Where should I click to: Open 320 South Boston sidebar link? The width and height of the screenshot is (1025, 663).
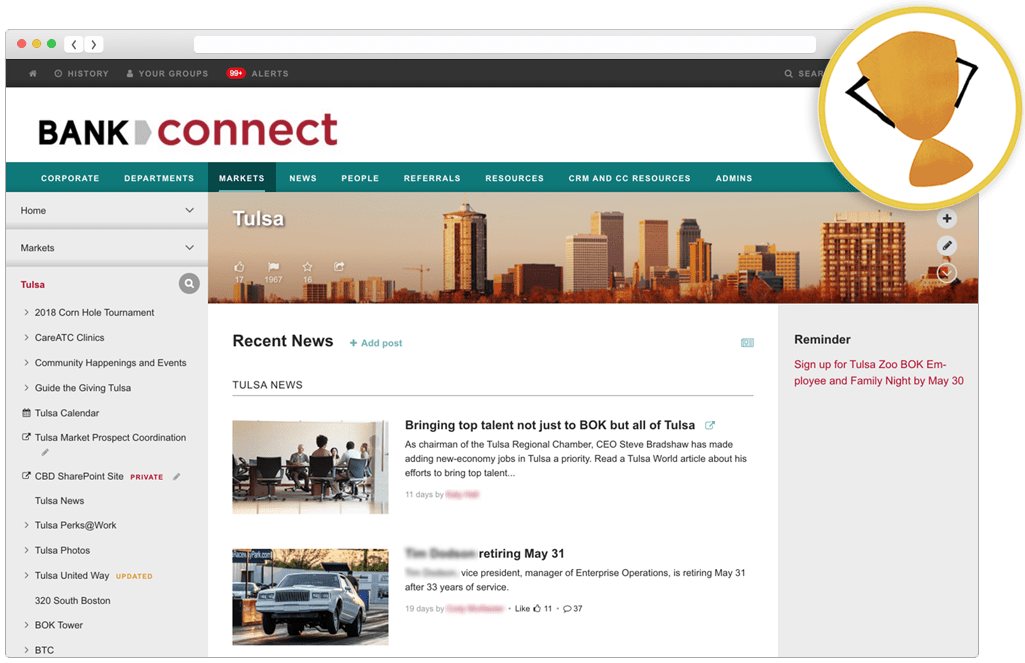coord(73,601)
